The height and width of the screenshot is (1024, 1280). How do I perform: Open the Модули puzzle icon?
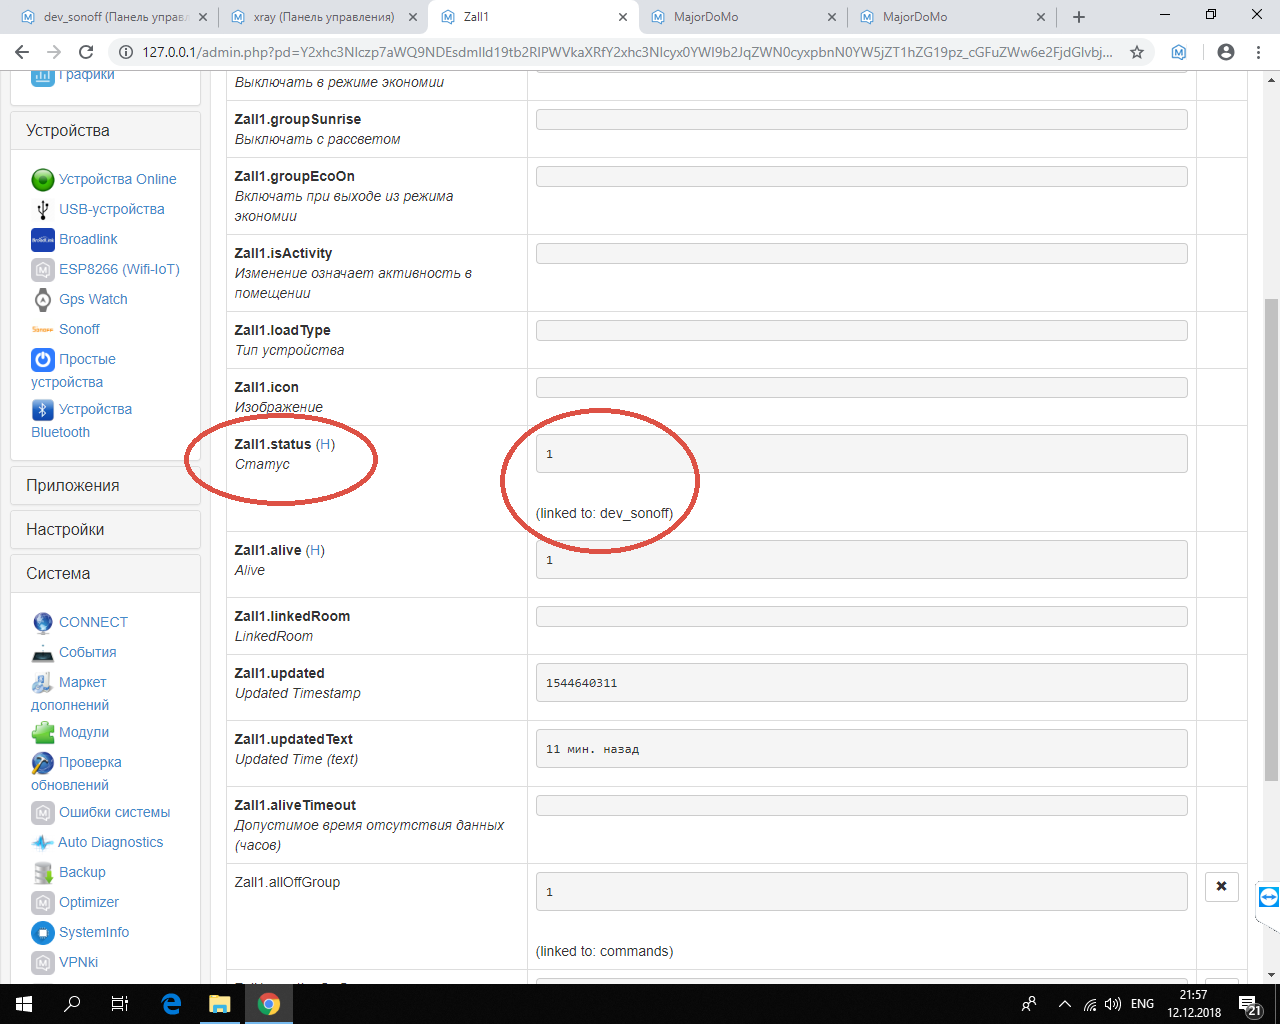[x=42, y=733]
